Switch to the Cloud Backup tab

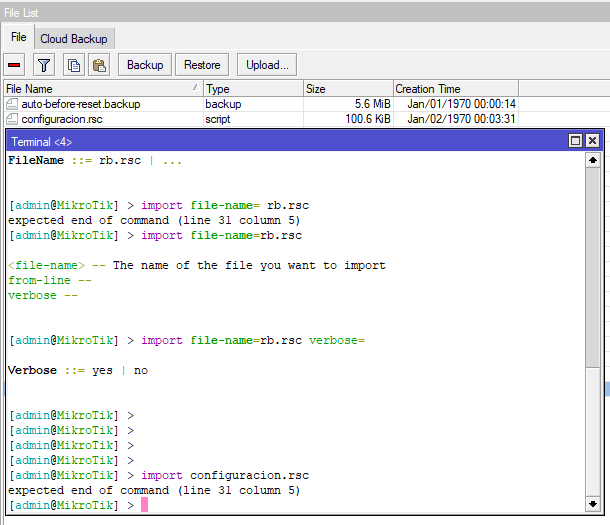pyautogui.click(x=74, y=39)
